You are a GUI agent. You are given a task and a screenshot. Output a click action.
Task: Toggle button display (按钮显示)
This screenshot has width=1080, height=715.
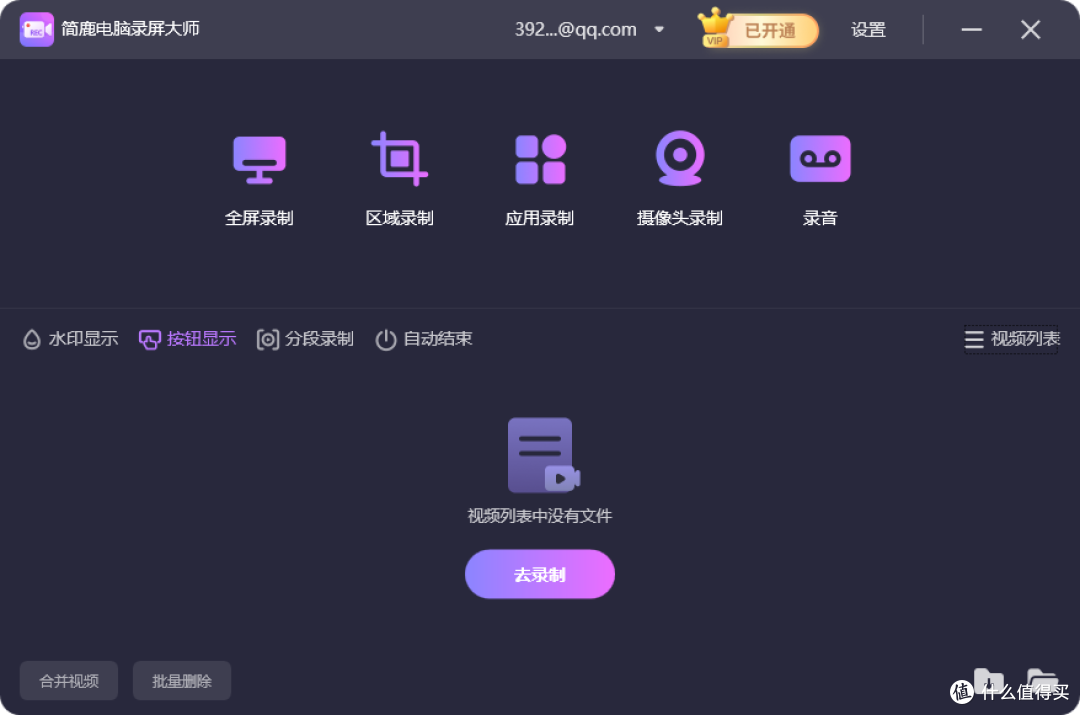(187, 339)
